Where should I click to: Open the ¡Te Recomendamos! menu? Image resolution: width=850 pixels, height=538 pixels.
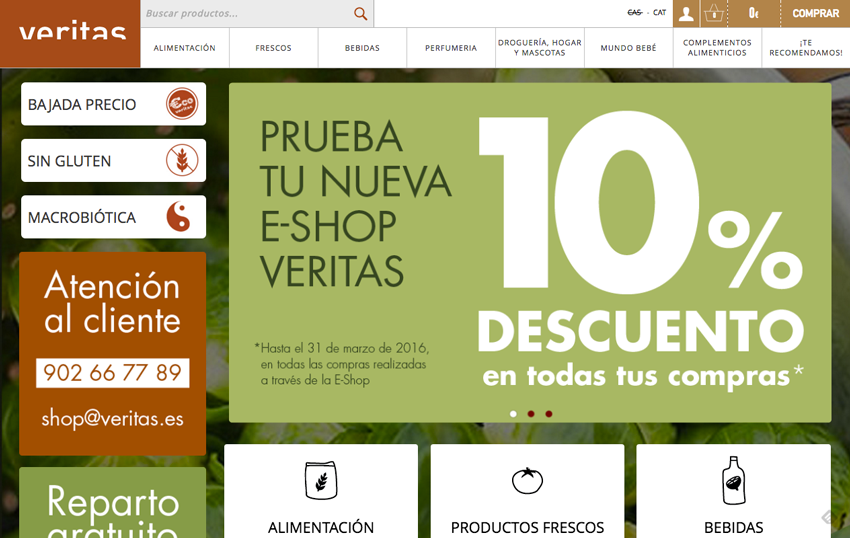click(806, 48)
